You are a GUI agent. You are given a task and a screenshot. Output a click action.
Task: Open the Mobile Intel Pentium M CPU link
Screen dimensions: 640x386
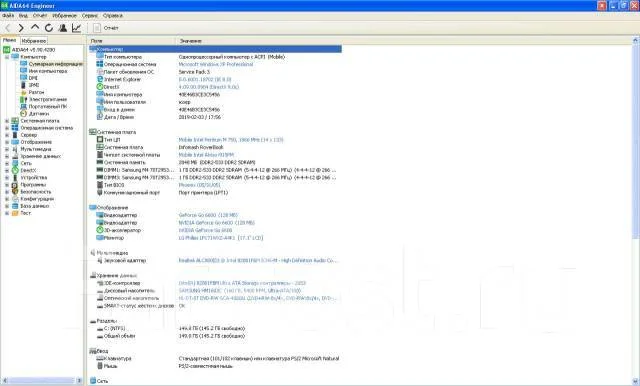[231, 140]
